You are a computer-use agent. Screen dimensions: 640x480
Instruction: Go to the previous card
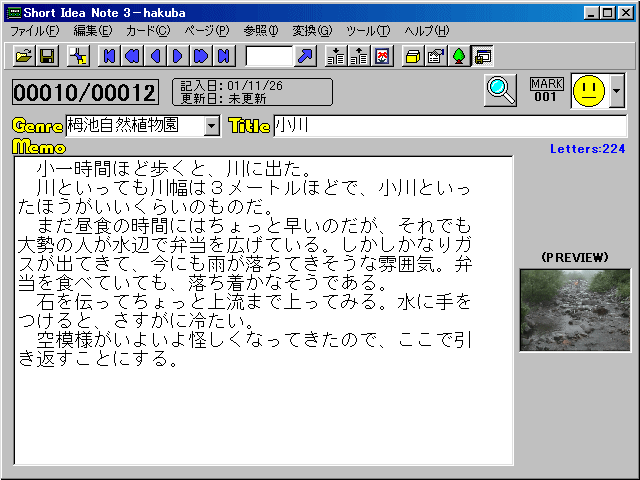point(155,56)
